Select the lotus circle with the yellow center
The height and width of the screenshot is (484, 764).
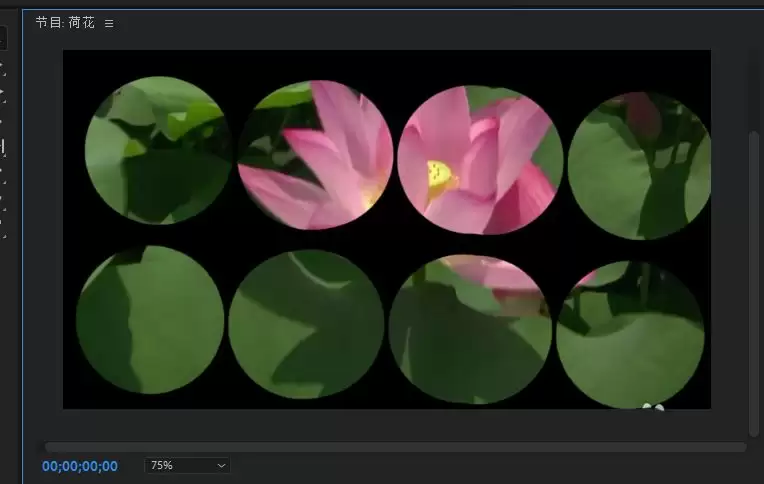(x=480, y=160)
